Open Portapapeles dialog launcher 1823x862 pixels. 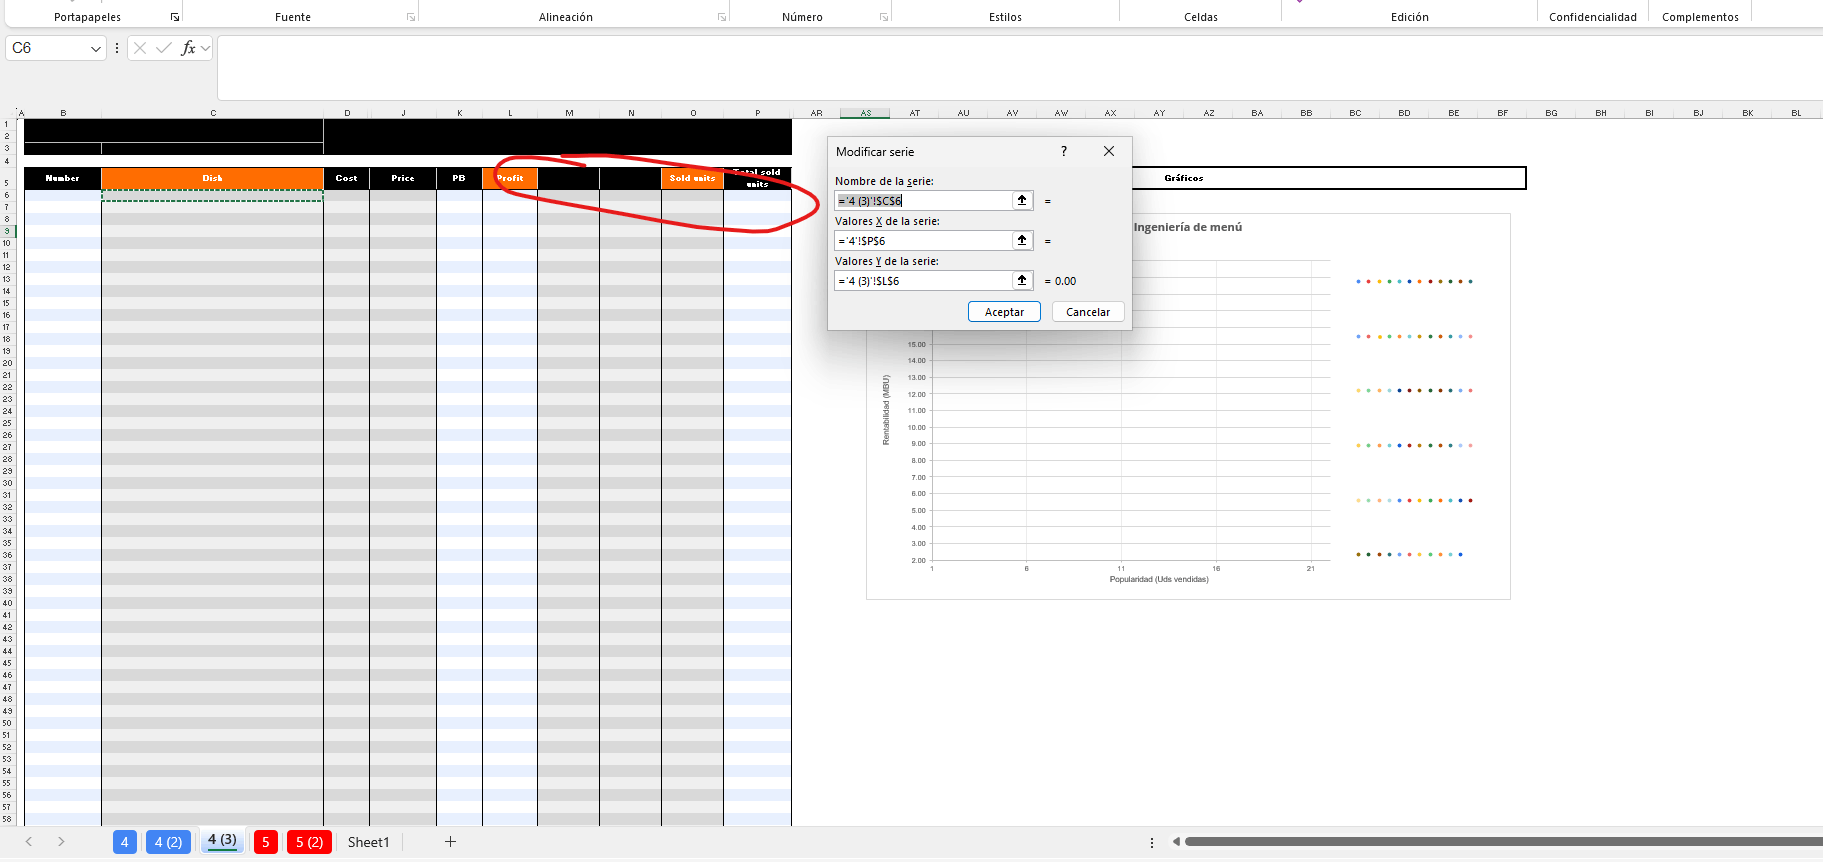coord(175,17)
